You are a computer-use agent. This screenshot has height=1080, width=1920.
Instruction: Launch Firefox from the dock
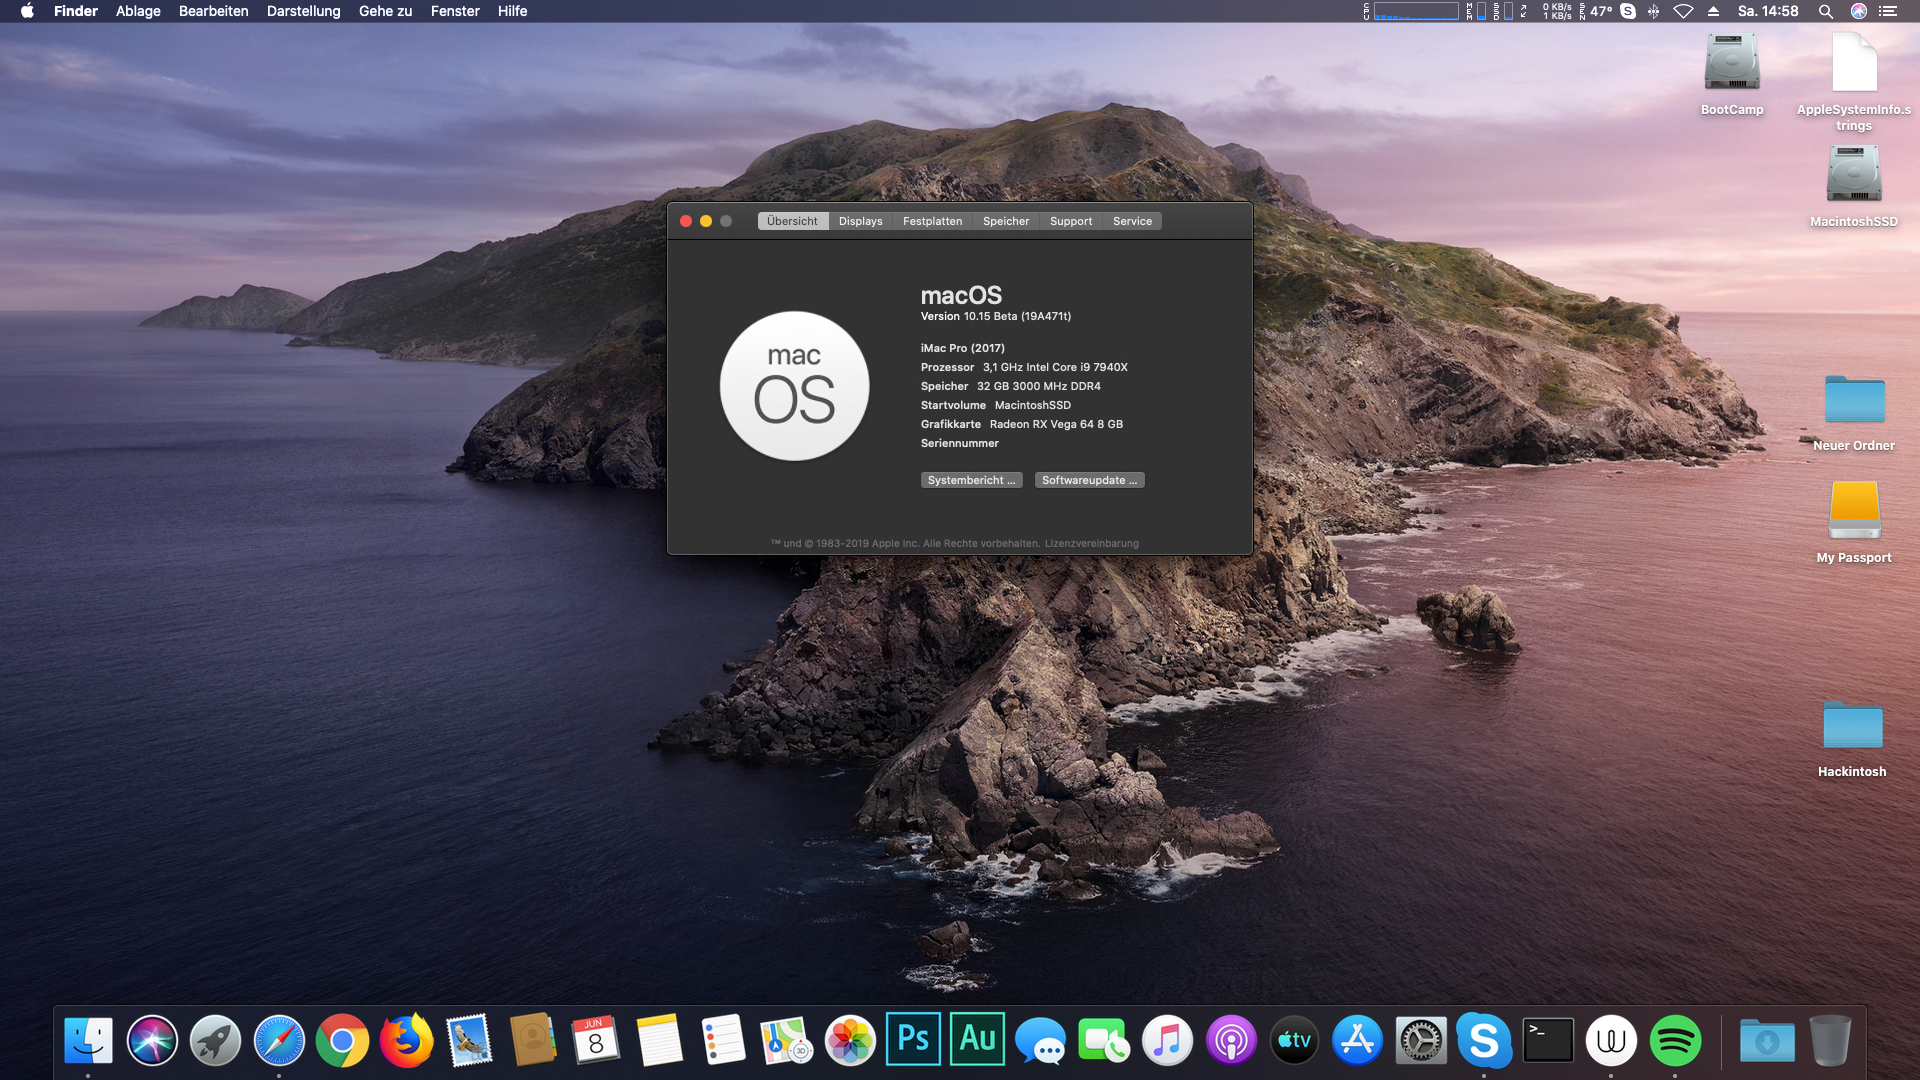pyautogui.click(x=406, y=1040)
